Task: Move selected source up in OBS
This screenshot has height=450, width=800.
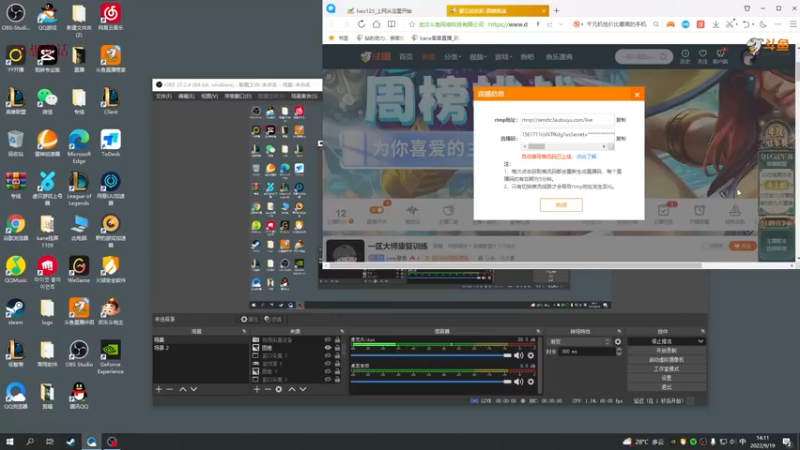Action: point(292,389)
